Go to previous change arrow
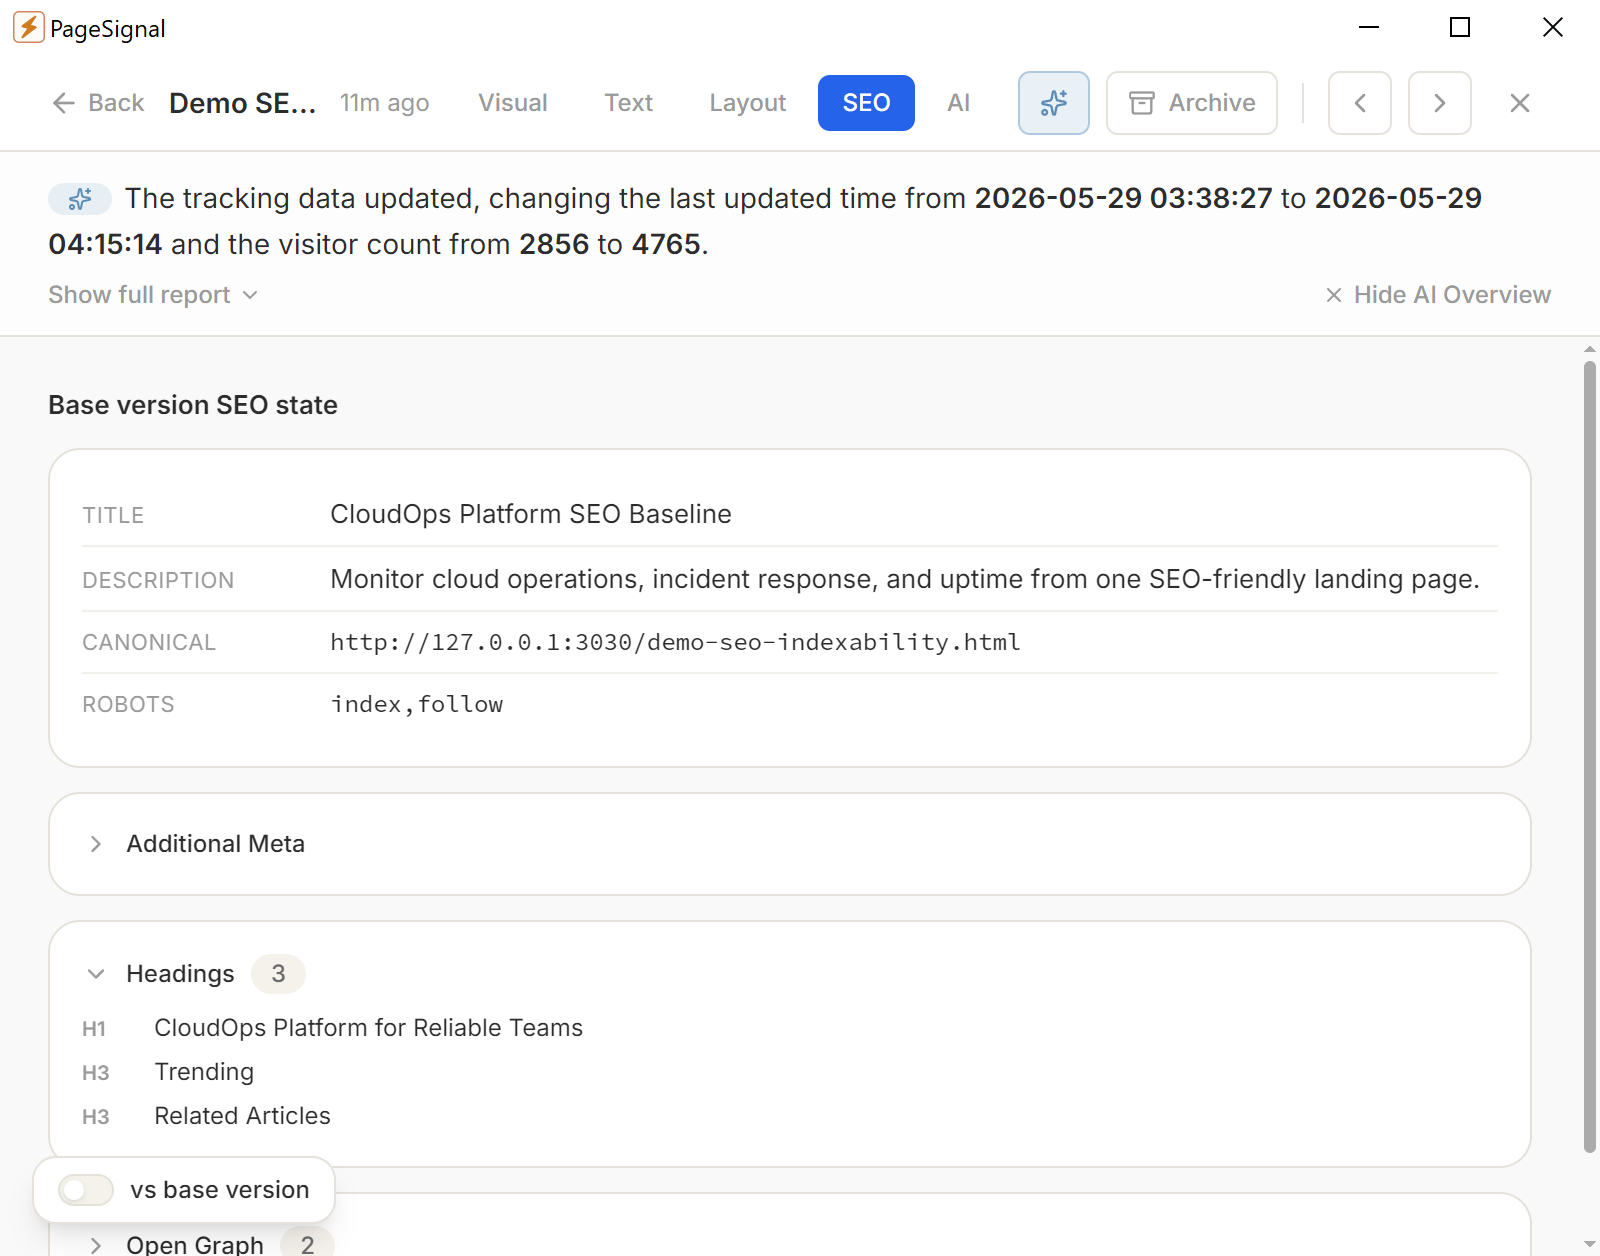This screenshot has width=1600, height=1256. 1360,103
